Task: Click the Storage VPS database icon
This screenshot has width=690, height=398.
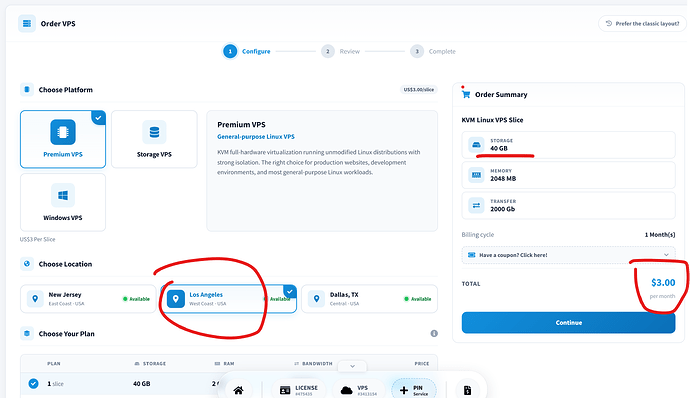Action: click(154, 132)
